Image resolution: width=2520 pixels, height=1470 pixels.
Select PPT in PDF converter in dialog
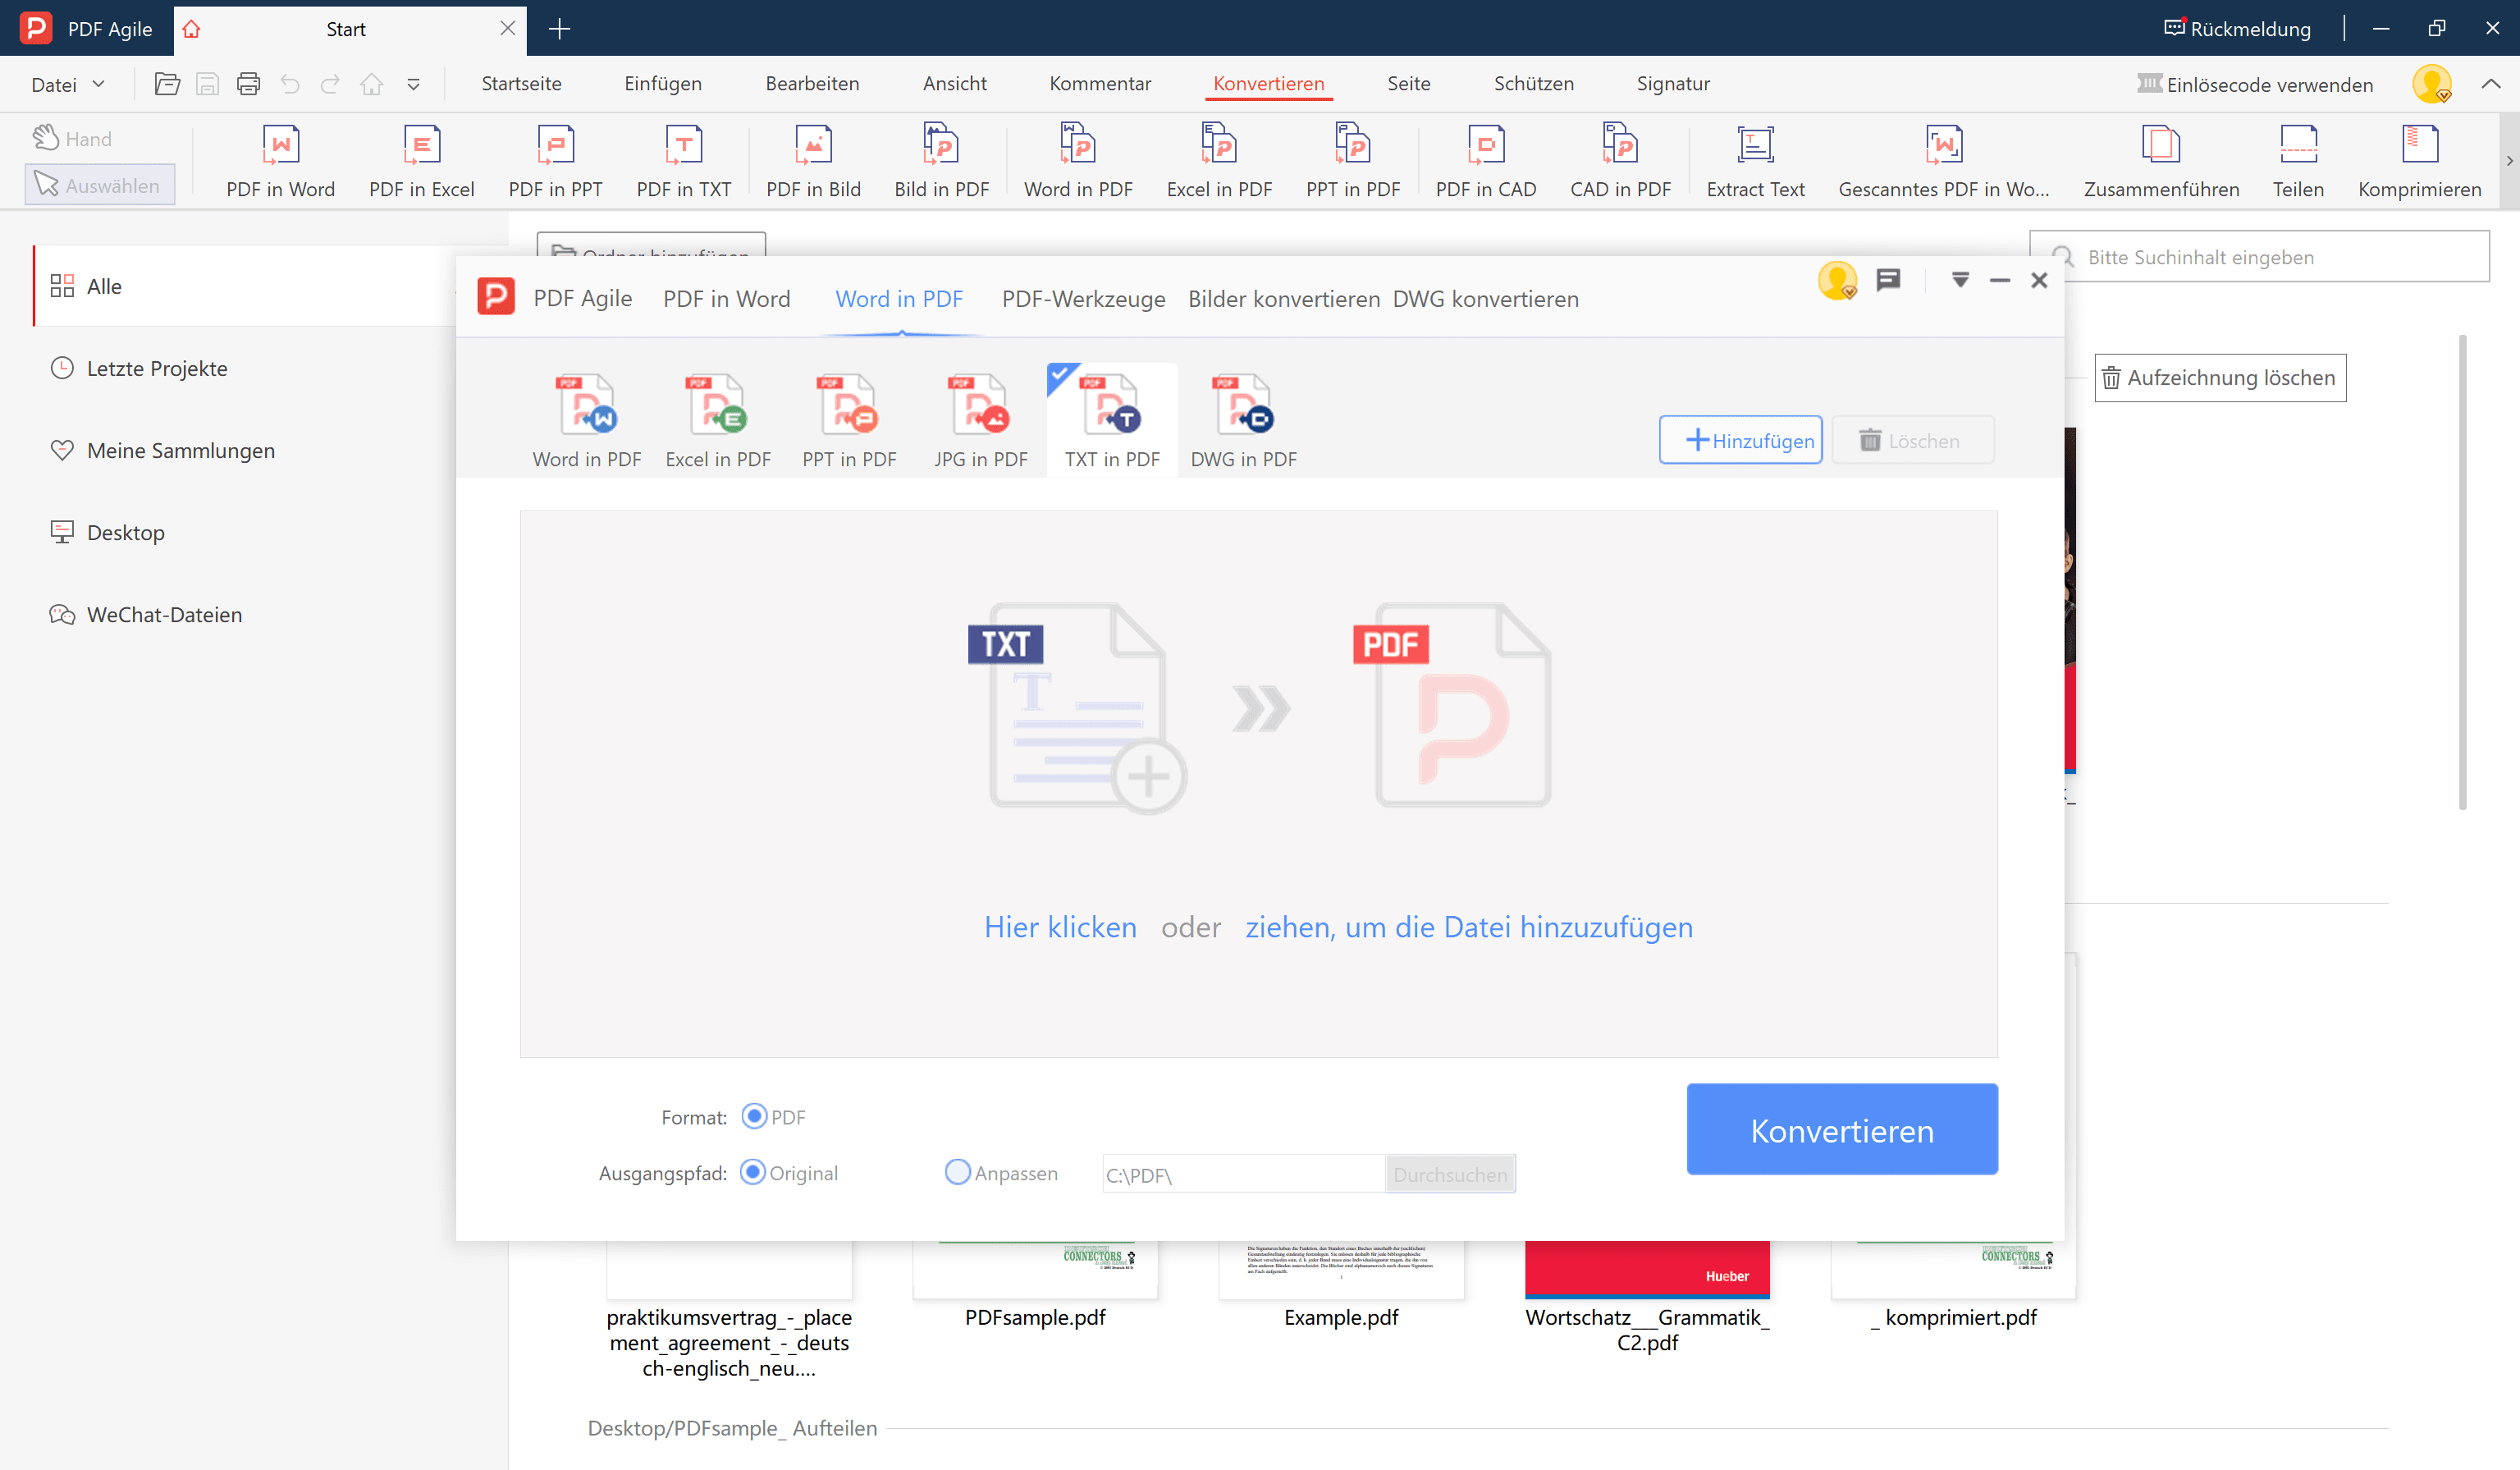pos(849,420)
